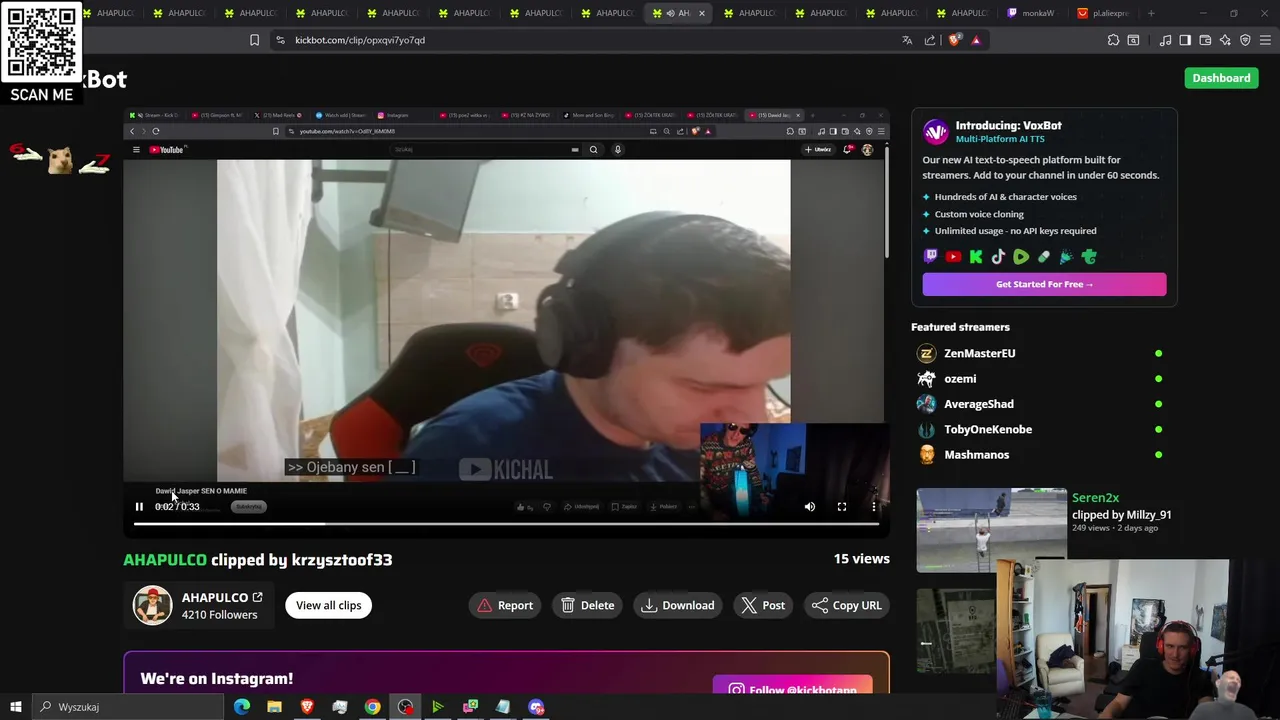Open OBS Studio from taskbar
1280x720 pixels.
pos(405,707)
